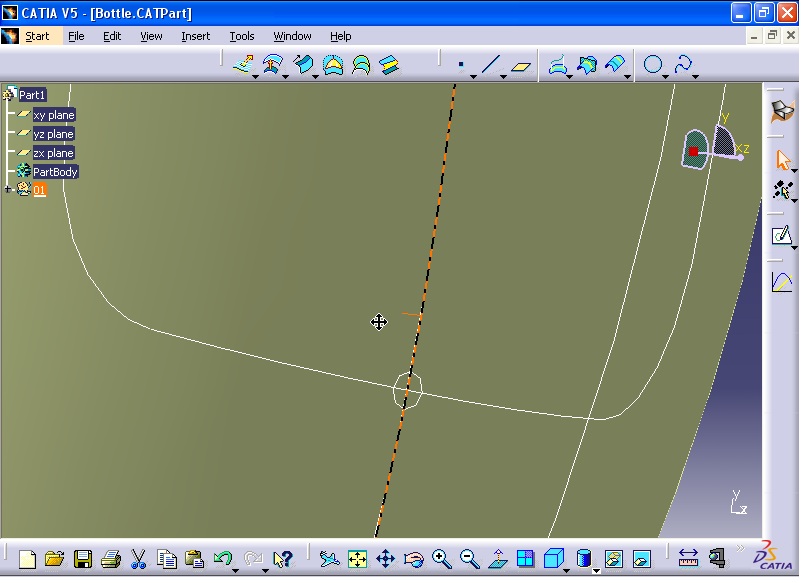Open the Start menu
Image resolution: width=801 pixels, height=583 pixels.
(x=37, y=36)
